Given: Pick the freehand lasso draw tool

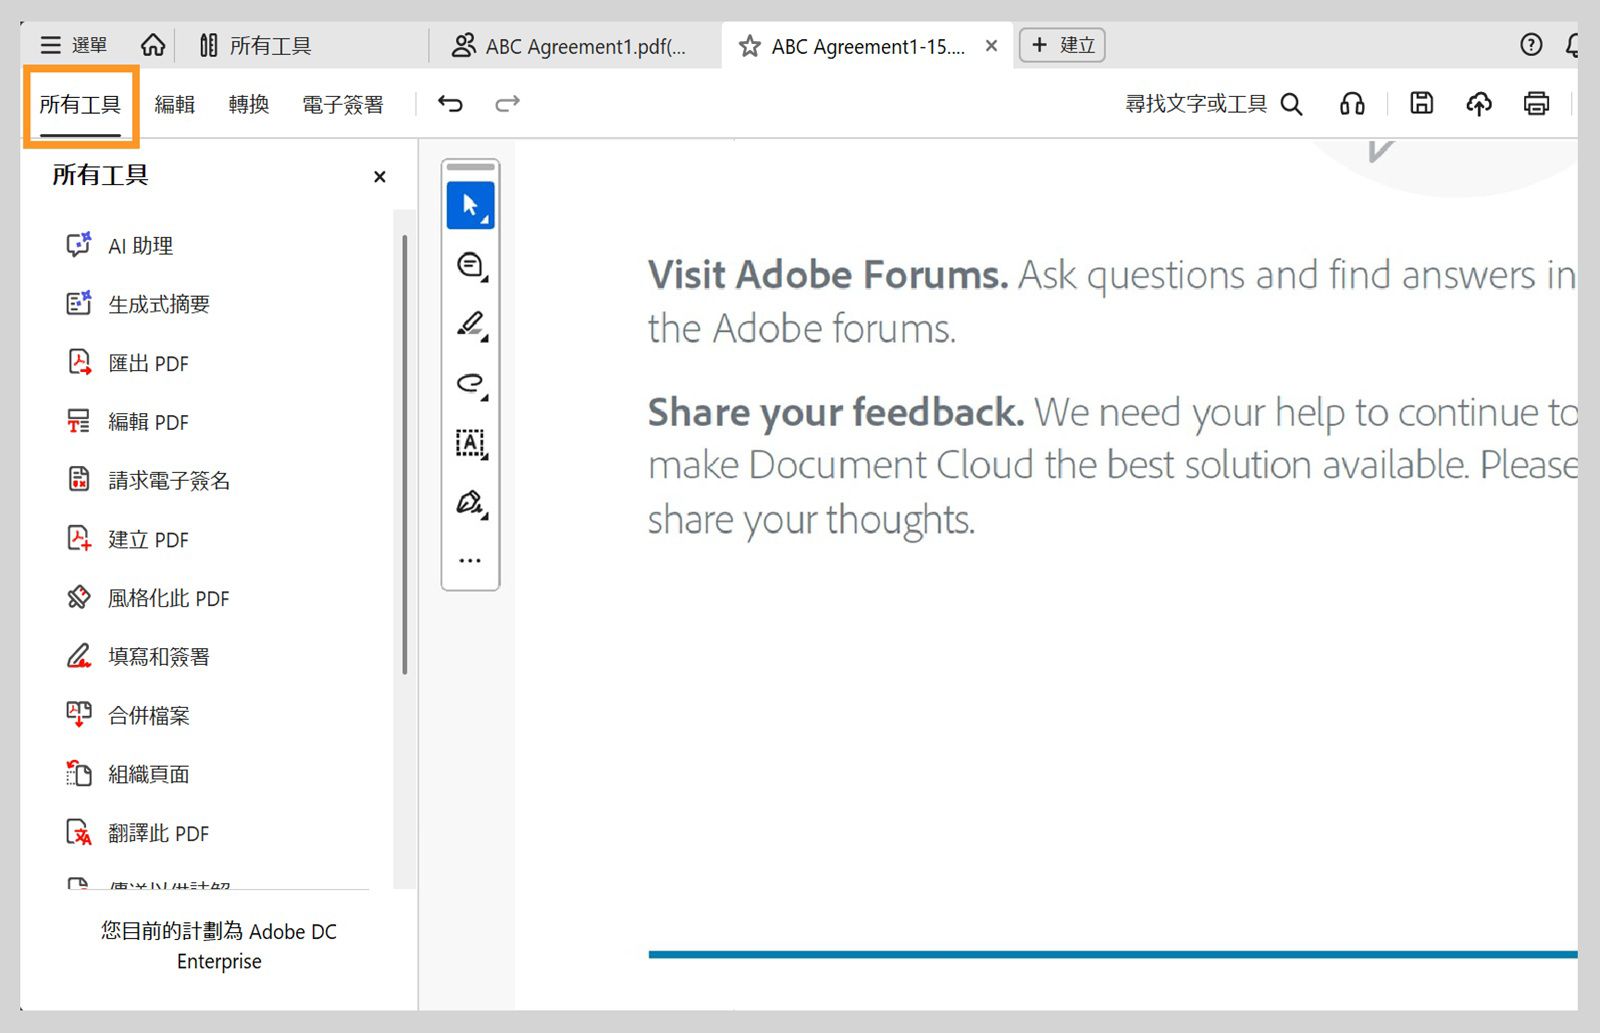Looking at the screenshot, I should tap(470, 383).
